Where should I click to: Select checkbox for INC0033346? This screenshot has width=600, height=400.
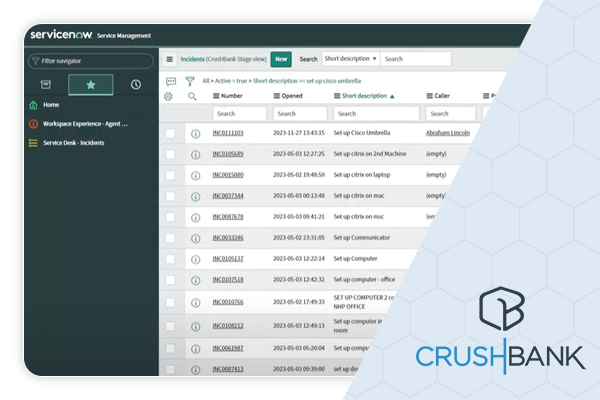(x=170, y=238)
